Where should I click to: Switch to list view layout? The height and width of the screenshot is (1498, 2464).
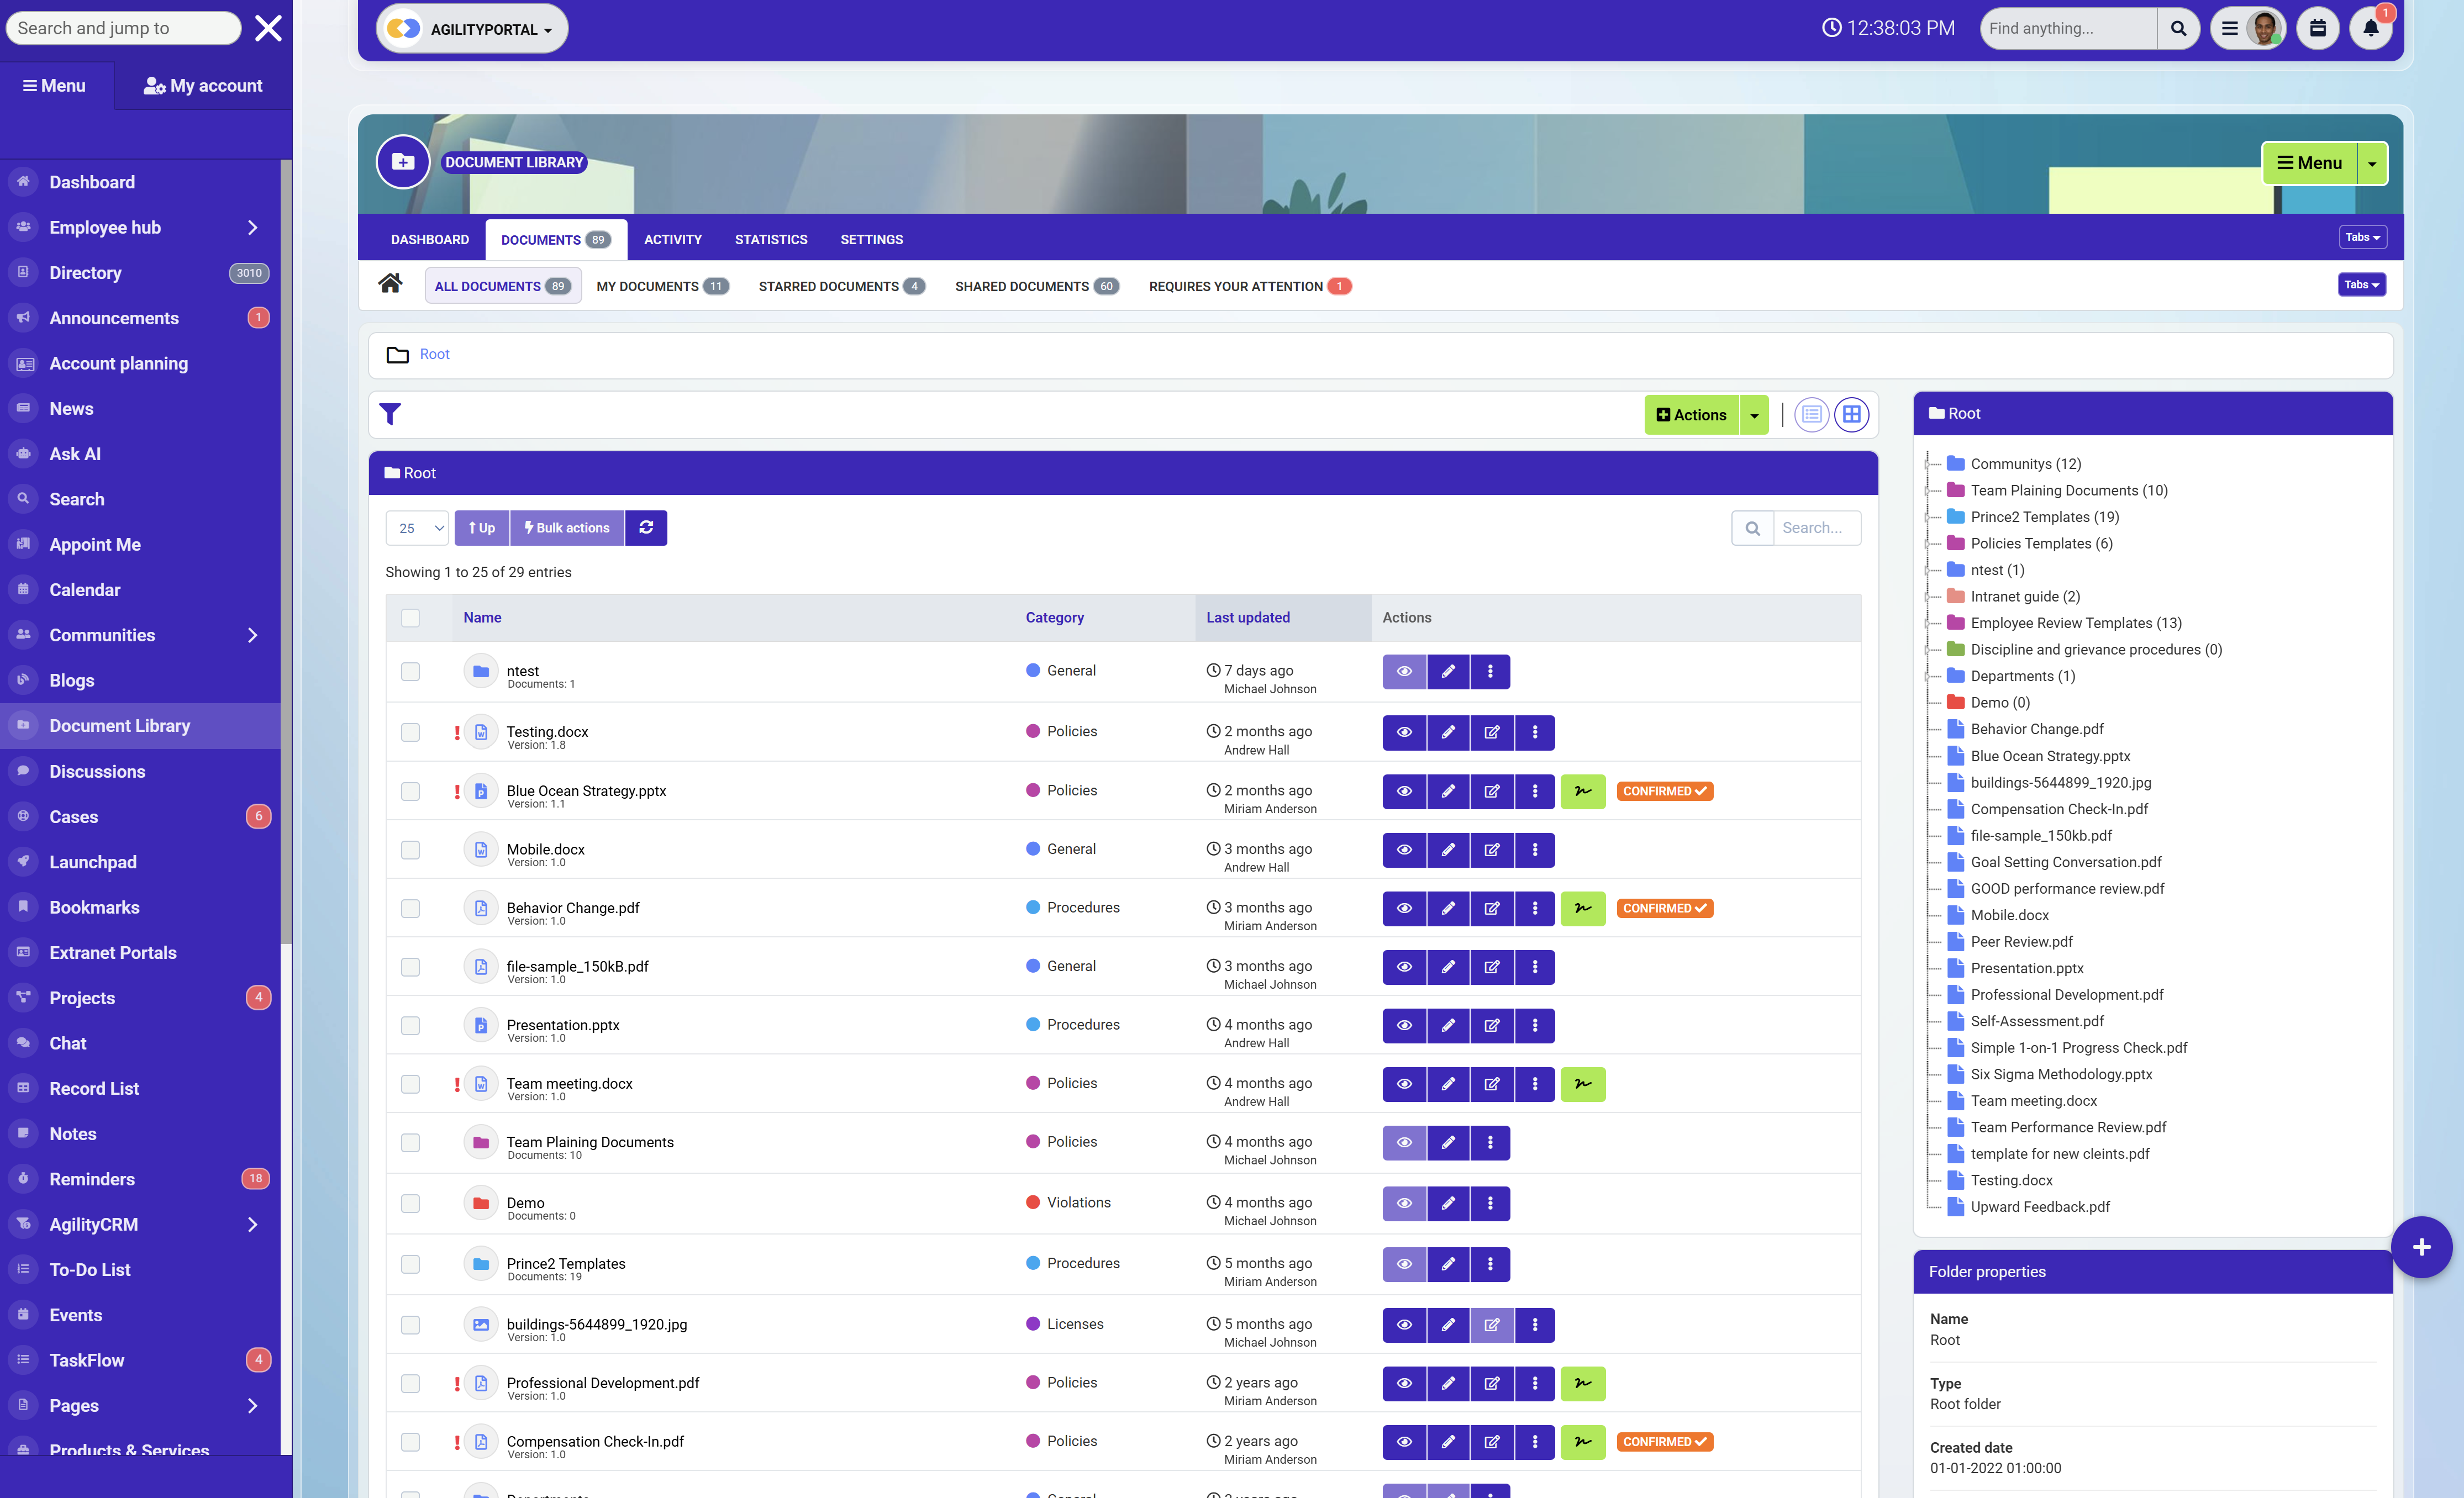tap(1811, 414)
